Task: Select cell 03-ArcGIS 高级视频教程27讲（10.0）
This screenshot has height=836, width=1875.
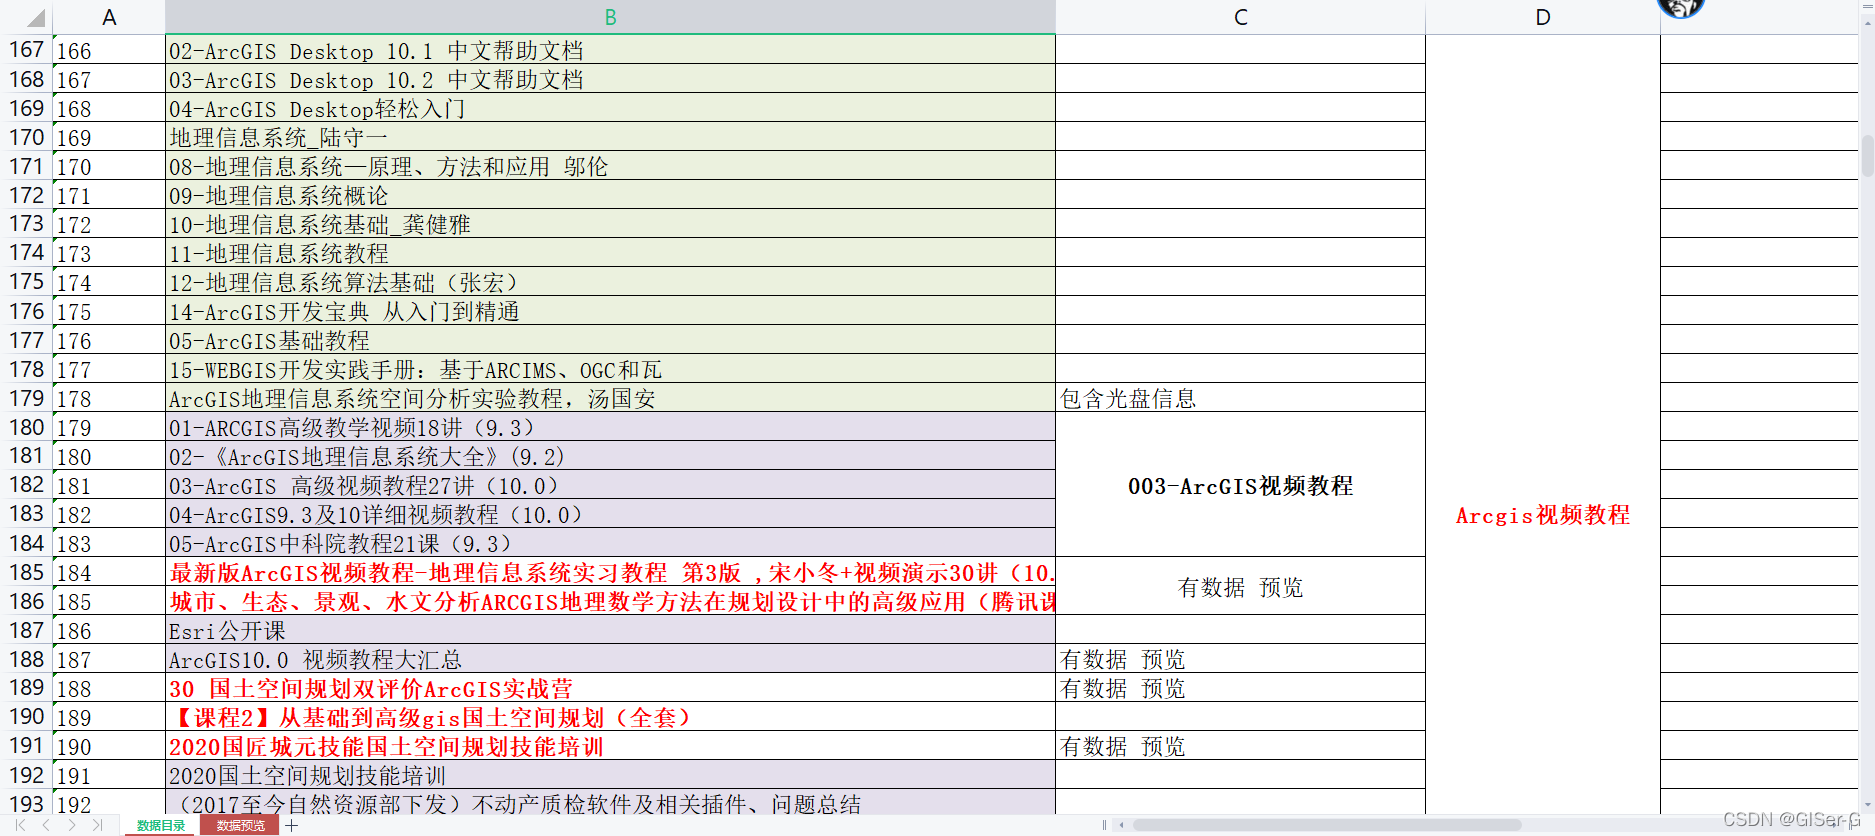Action: tap(610, 485)
